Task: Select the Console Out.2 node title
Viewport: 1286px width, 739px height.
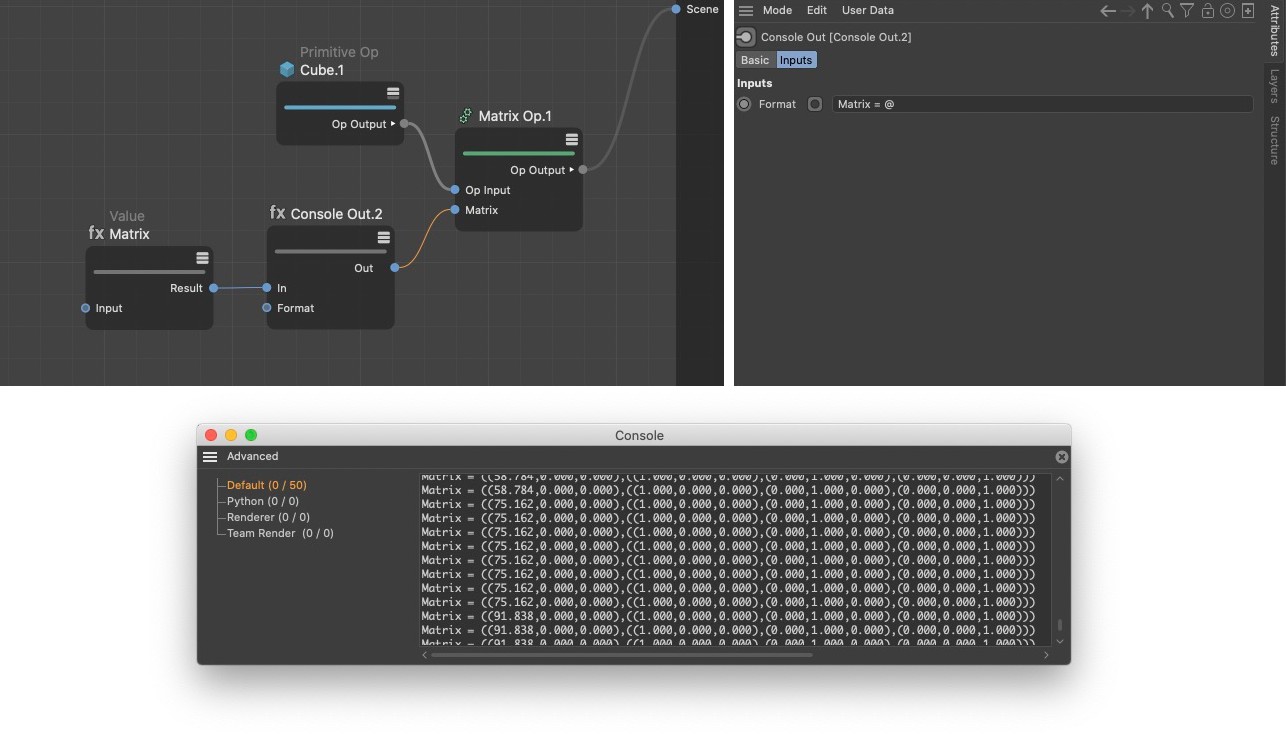Action: pos(336,214)
